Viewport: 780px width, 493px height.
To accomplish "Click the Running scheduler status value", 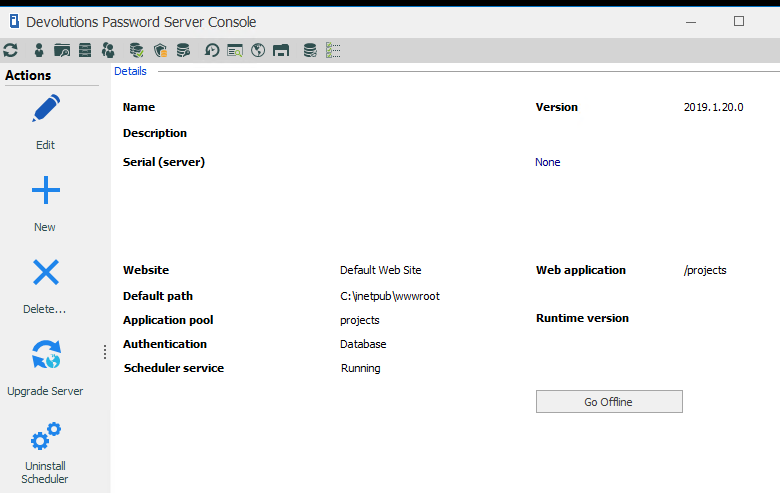I will click(361, 369).
